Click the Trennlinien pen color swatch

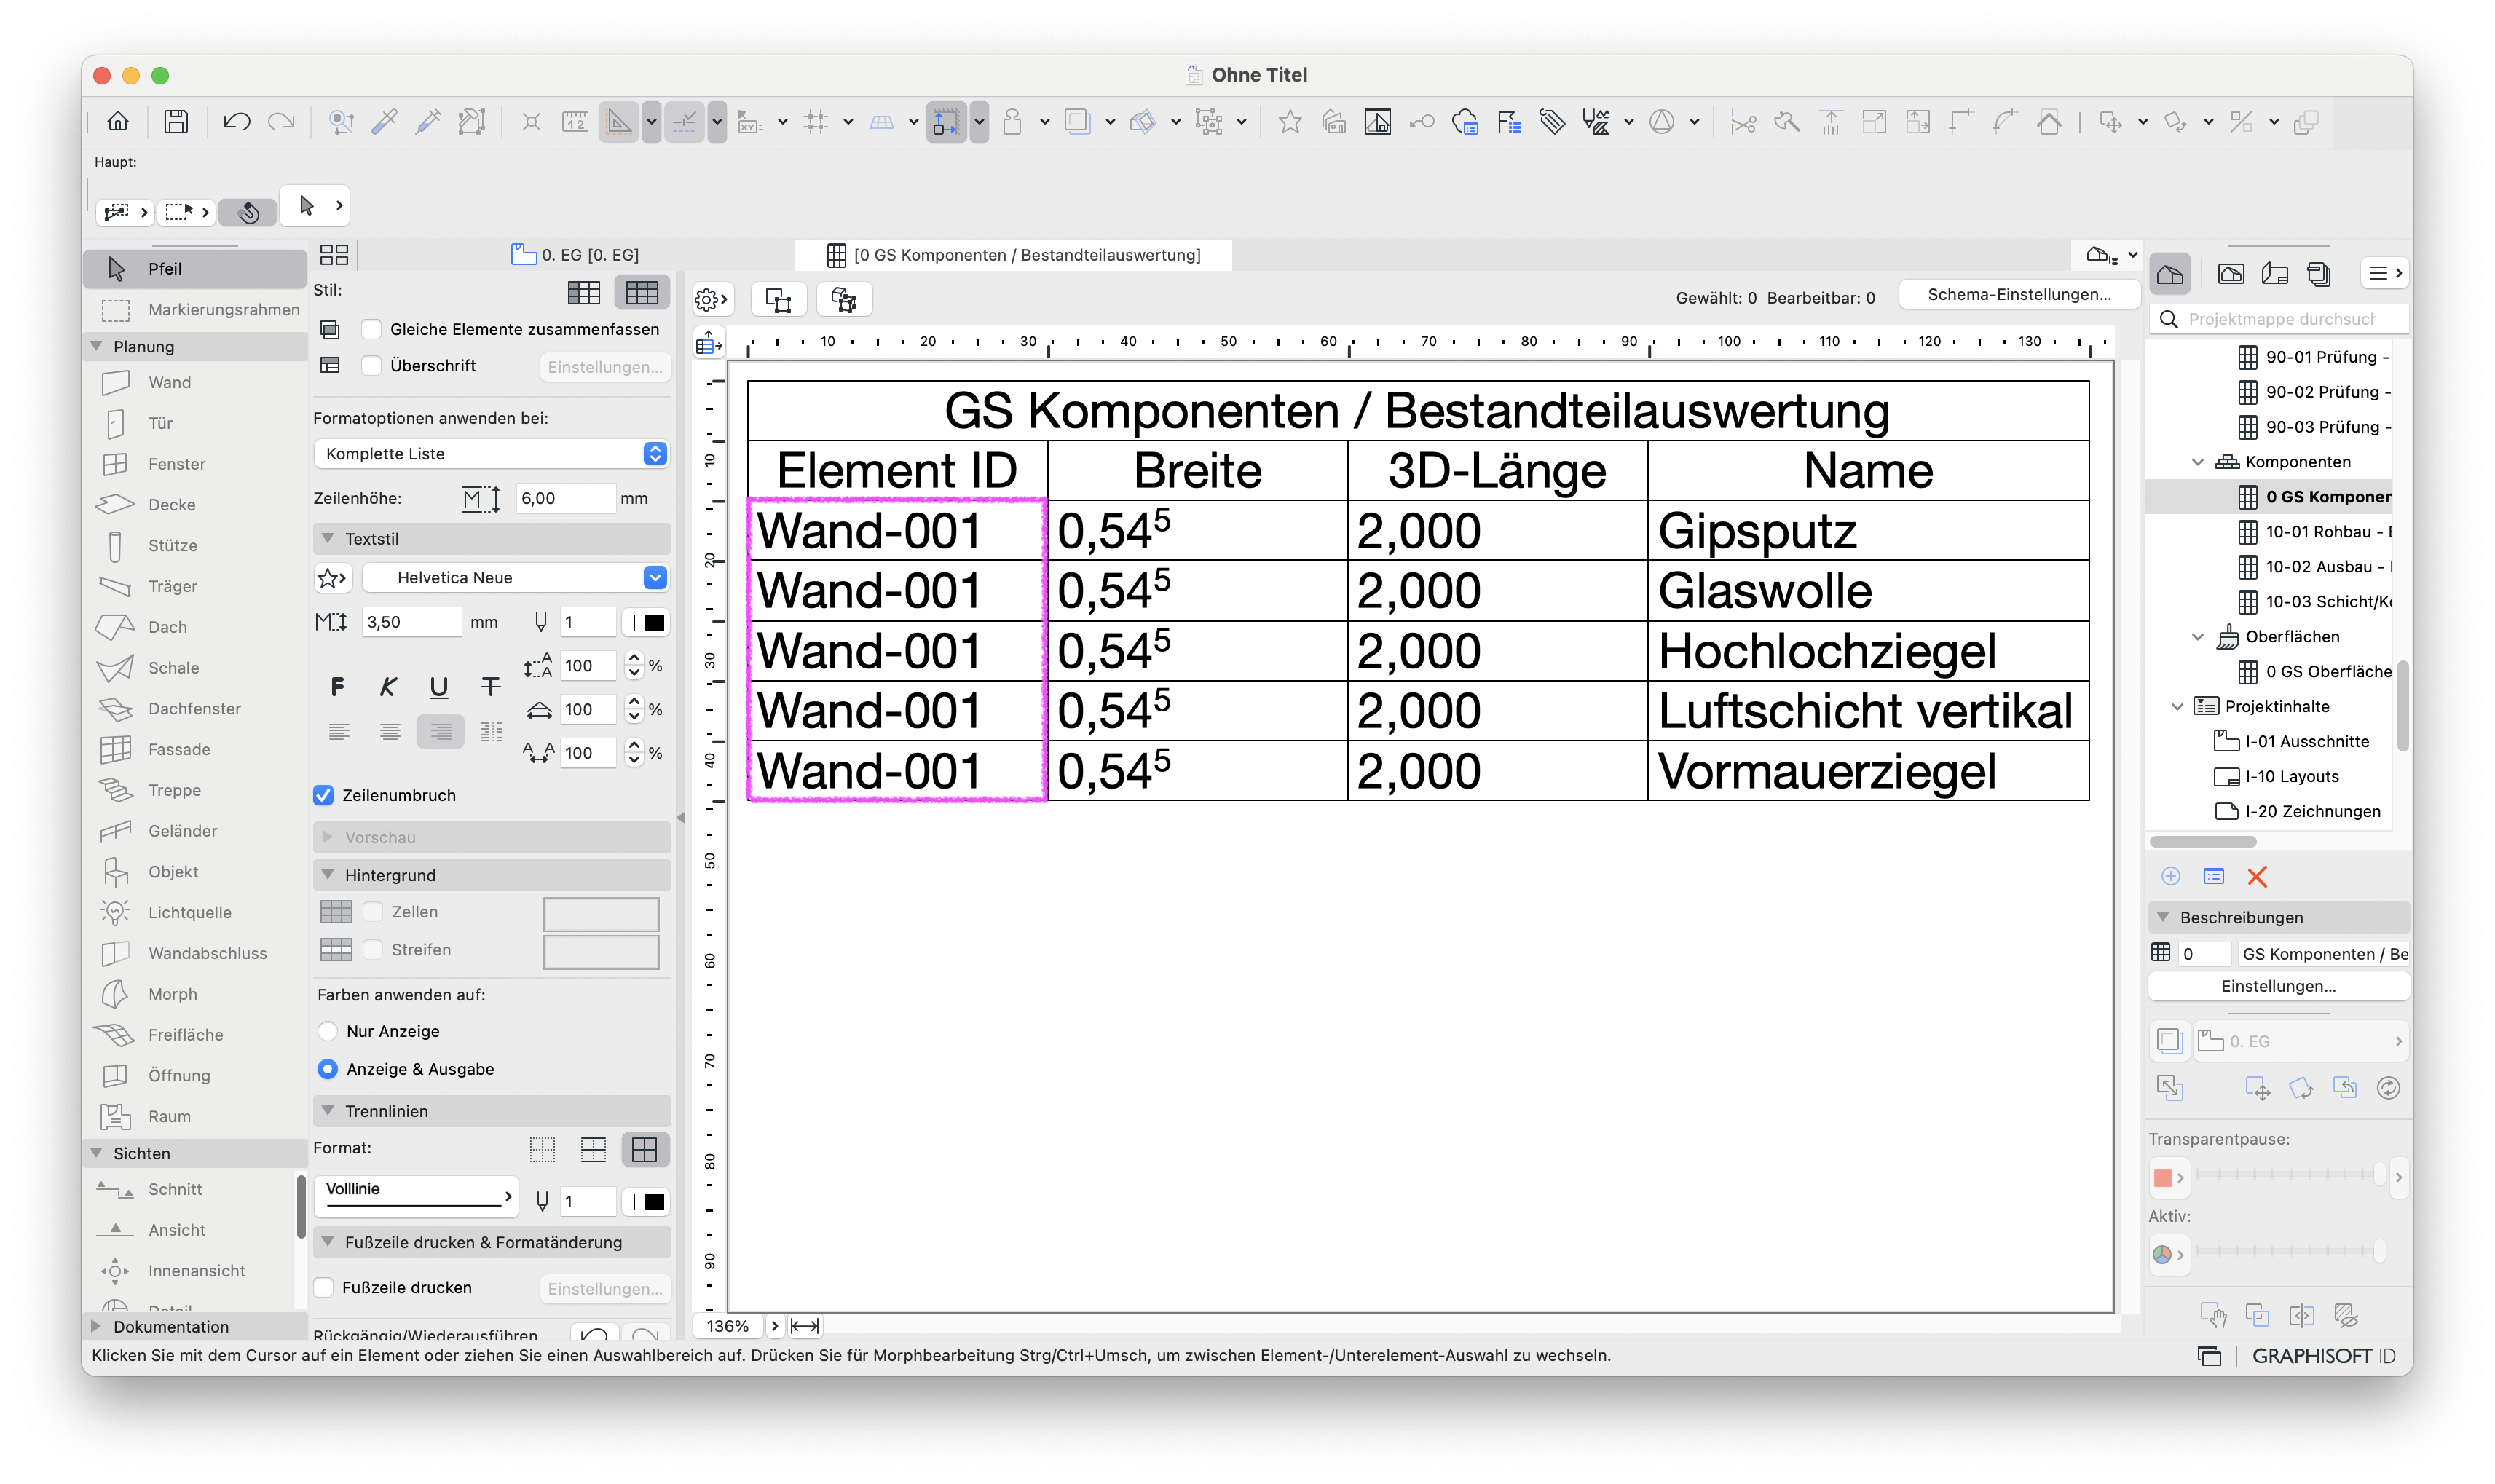click(646, 1202)
